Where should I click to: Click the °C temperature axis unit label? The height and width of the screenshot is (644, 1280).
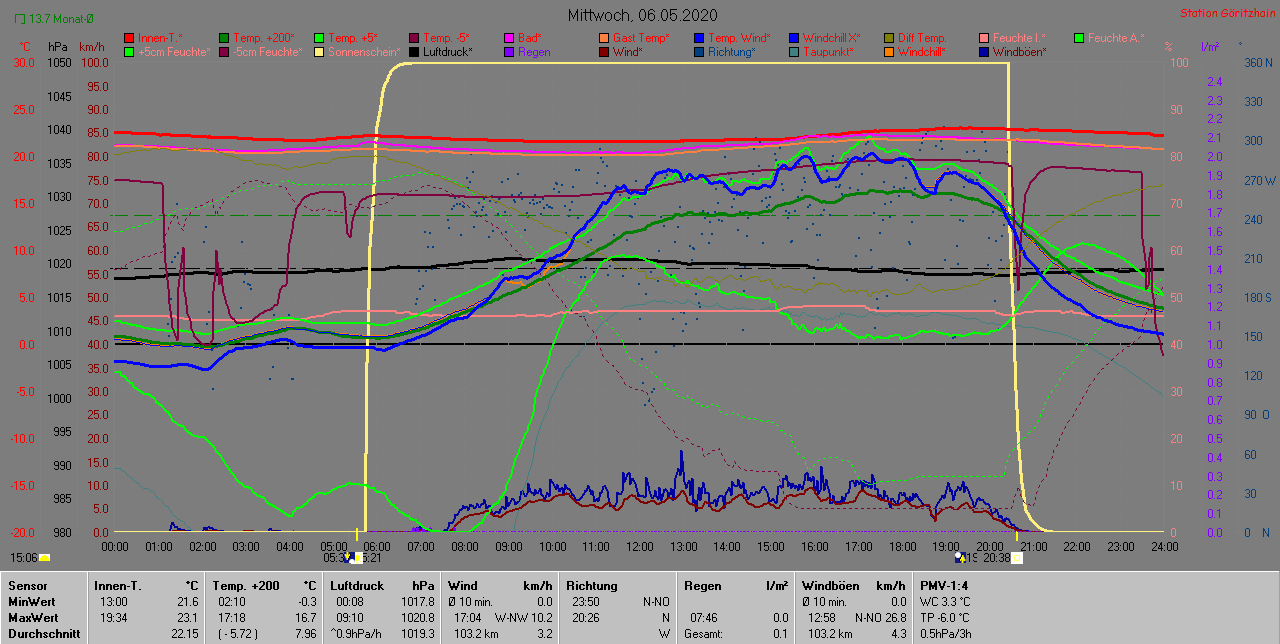(27, 47)
